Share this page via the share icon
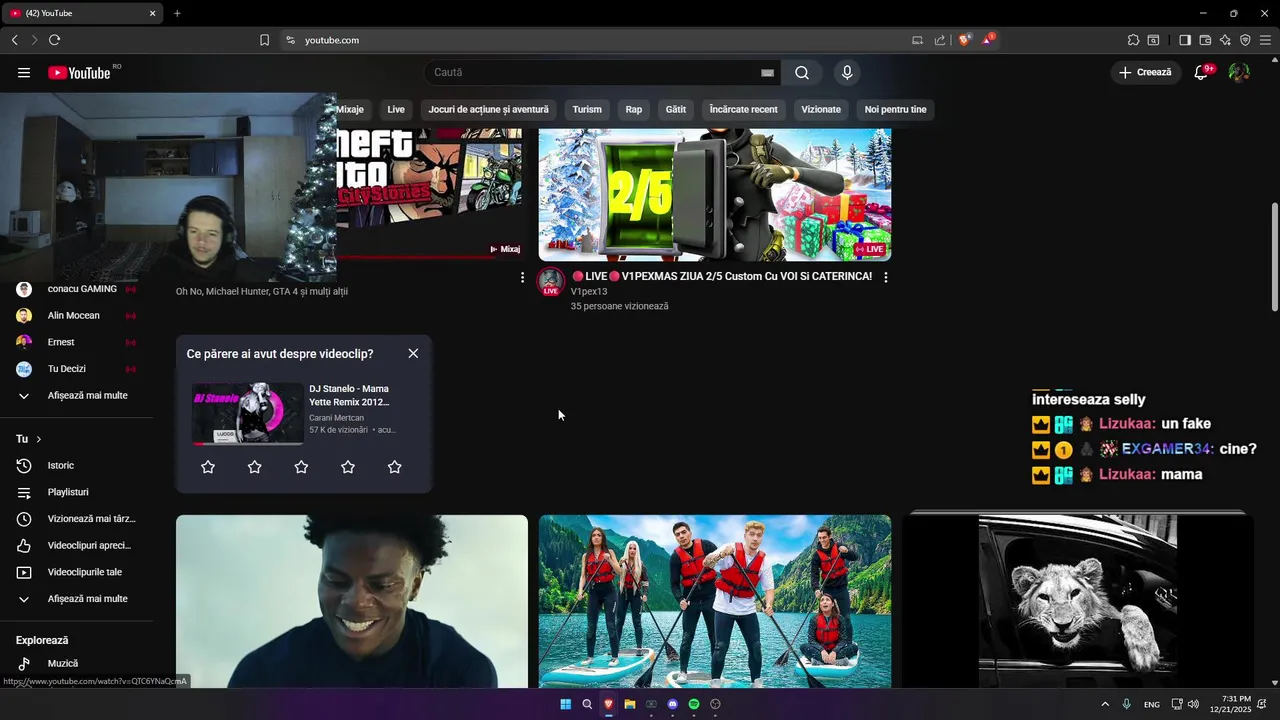 pyautogui.click(x=940, y=40)
